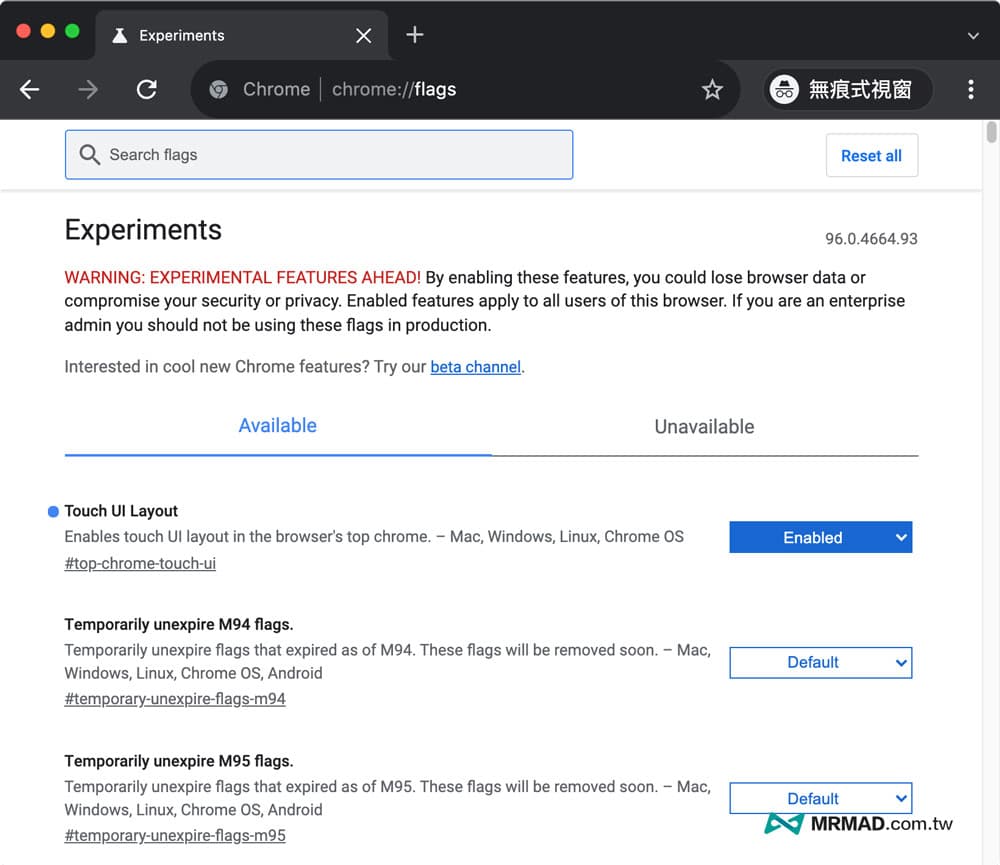Reload the flags page
Viewport: 1000px width, 865px height.
tap(147, 89)
